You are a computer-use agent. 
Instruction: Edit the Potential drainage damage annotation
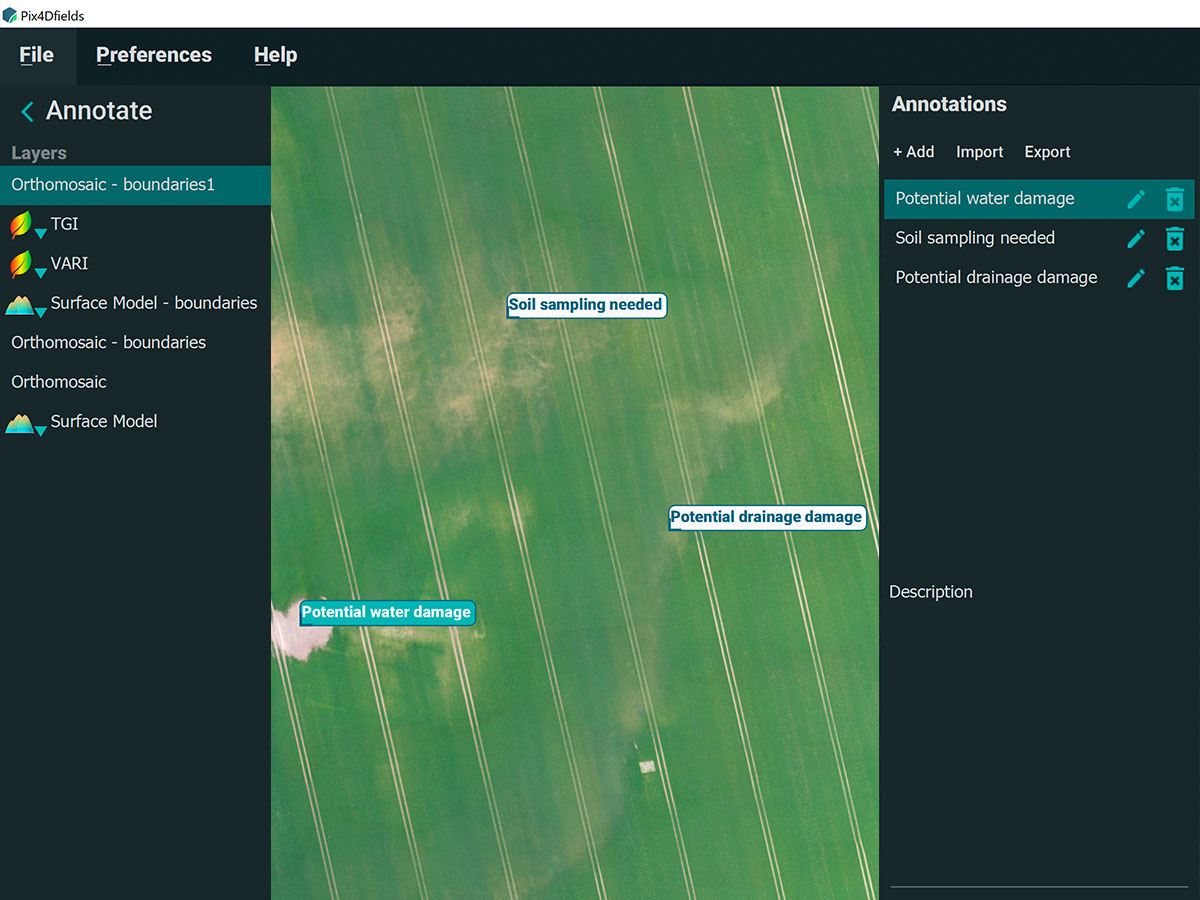pyautogui.click(x=1135, y=278)
